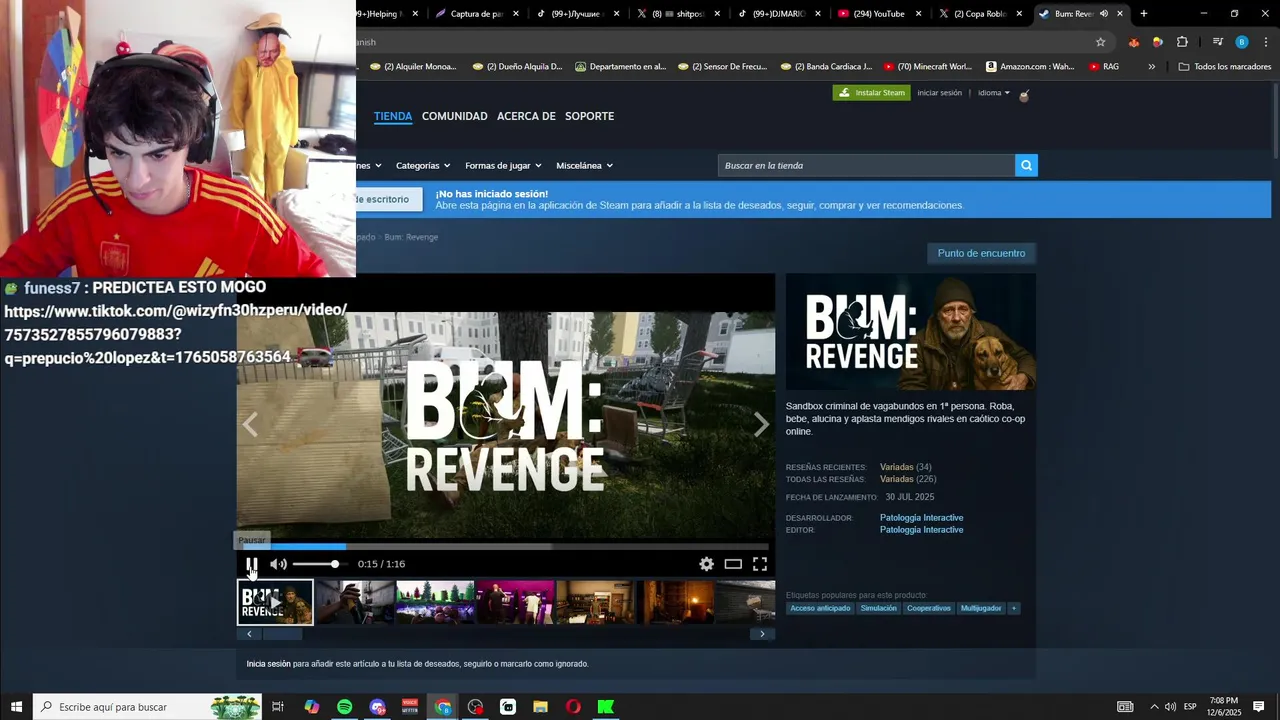Go to next media with right arrow
Screen dimensions: 1280x720
(761, 425)
